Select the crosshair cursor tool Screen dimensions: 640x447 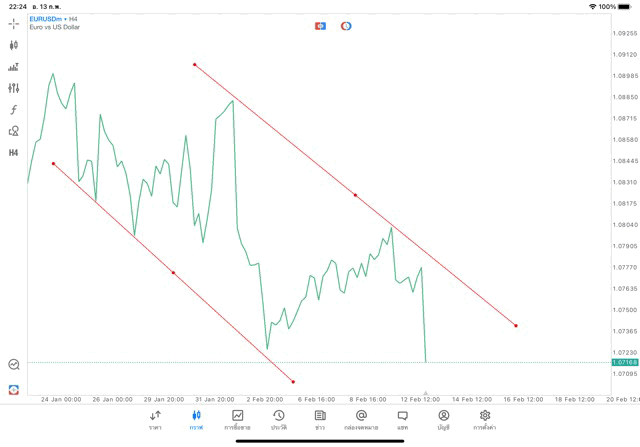tap(14, 23)
